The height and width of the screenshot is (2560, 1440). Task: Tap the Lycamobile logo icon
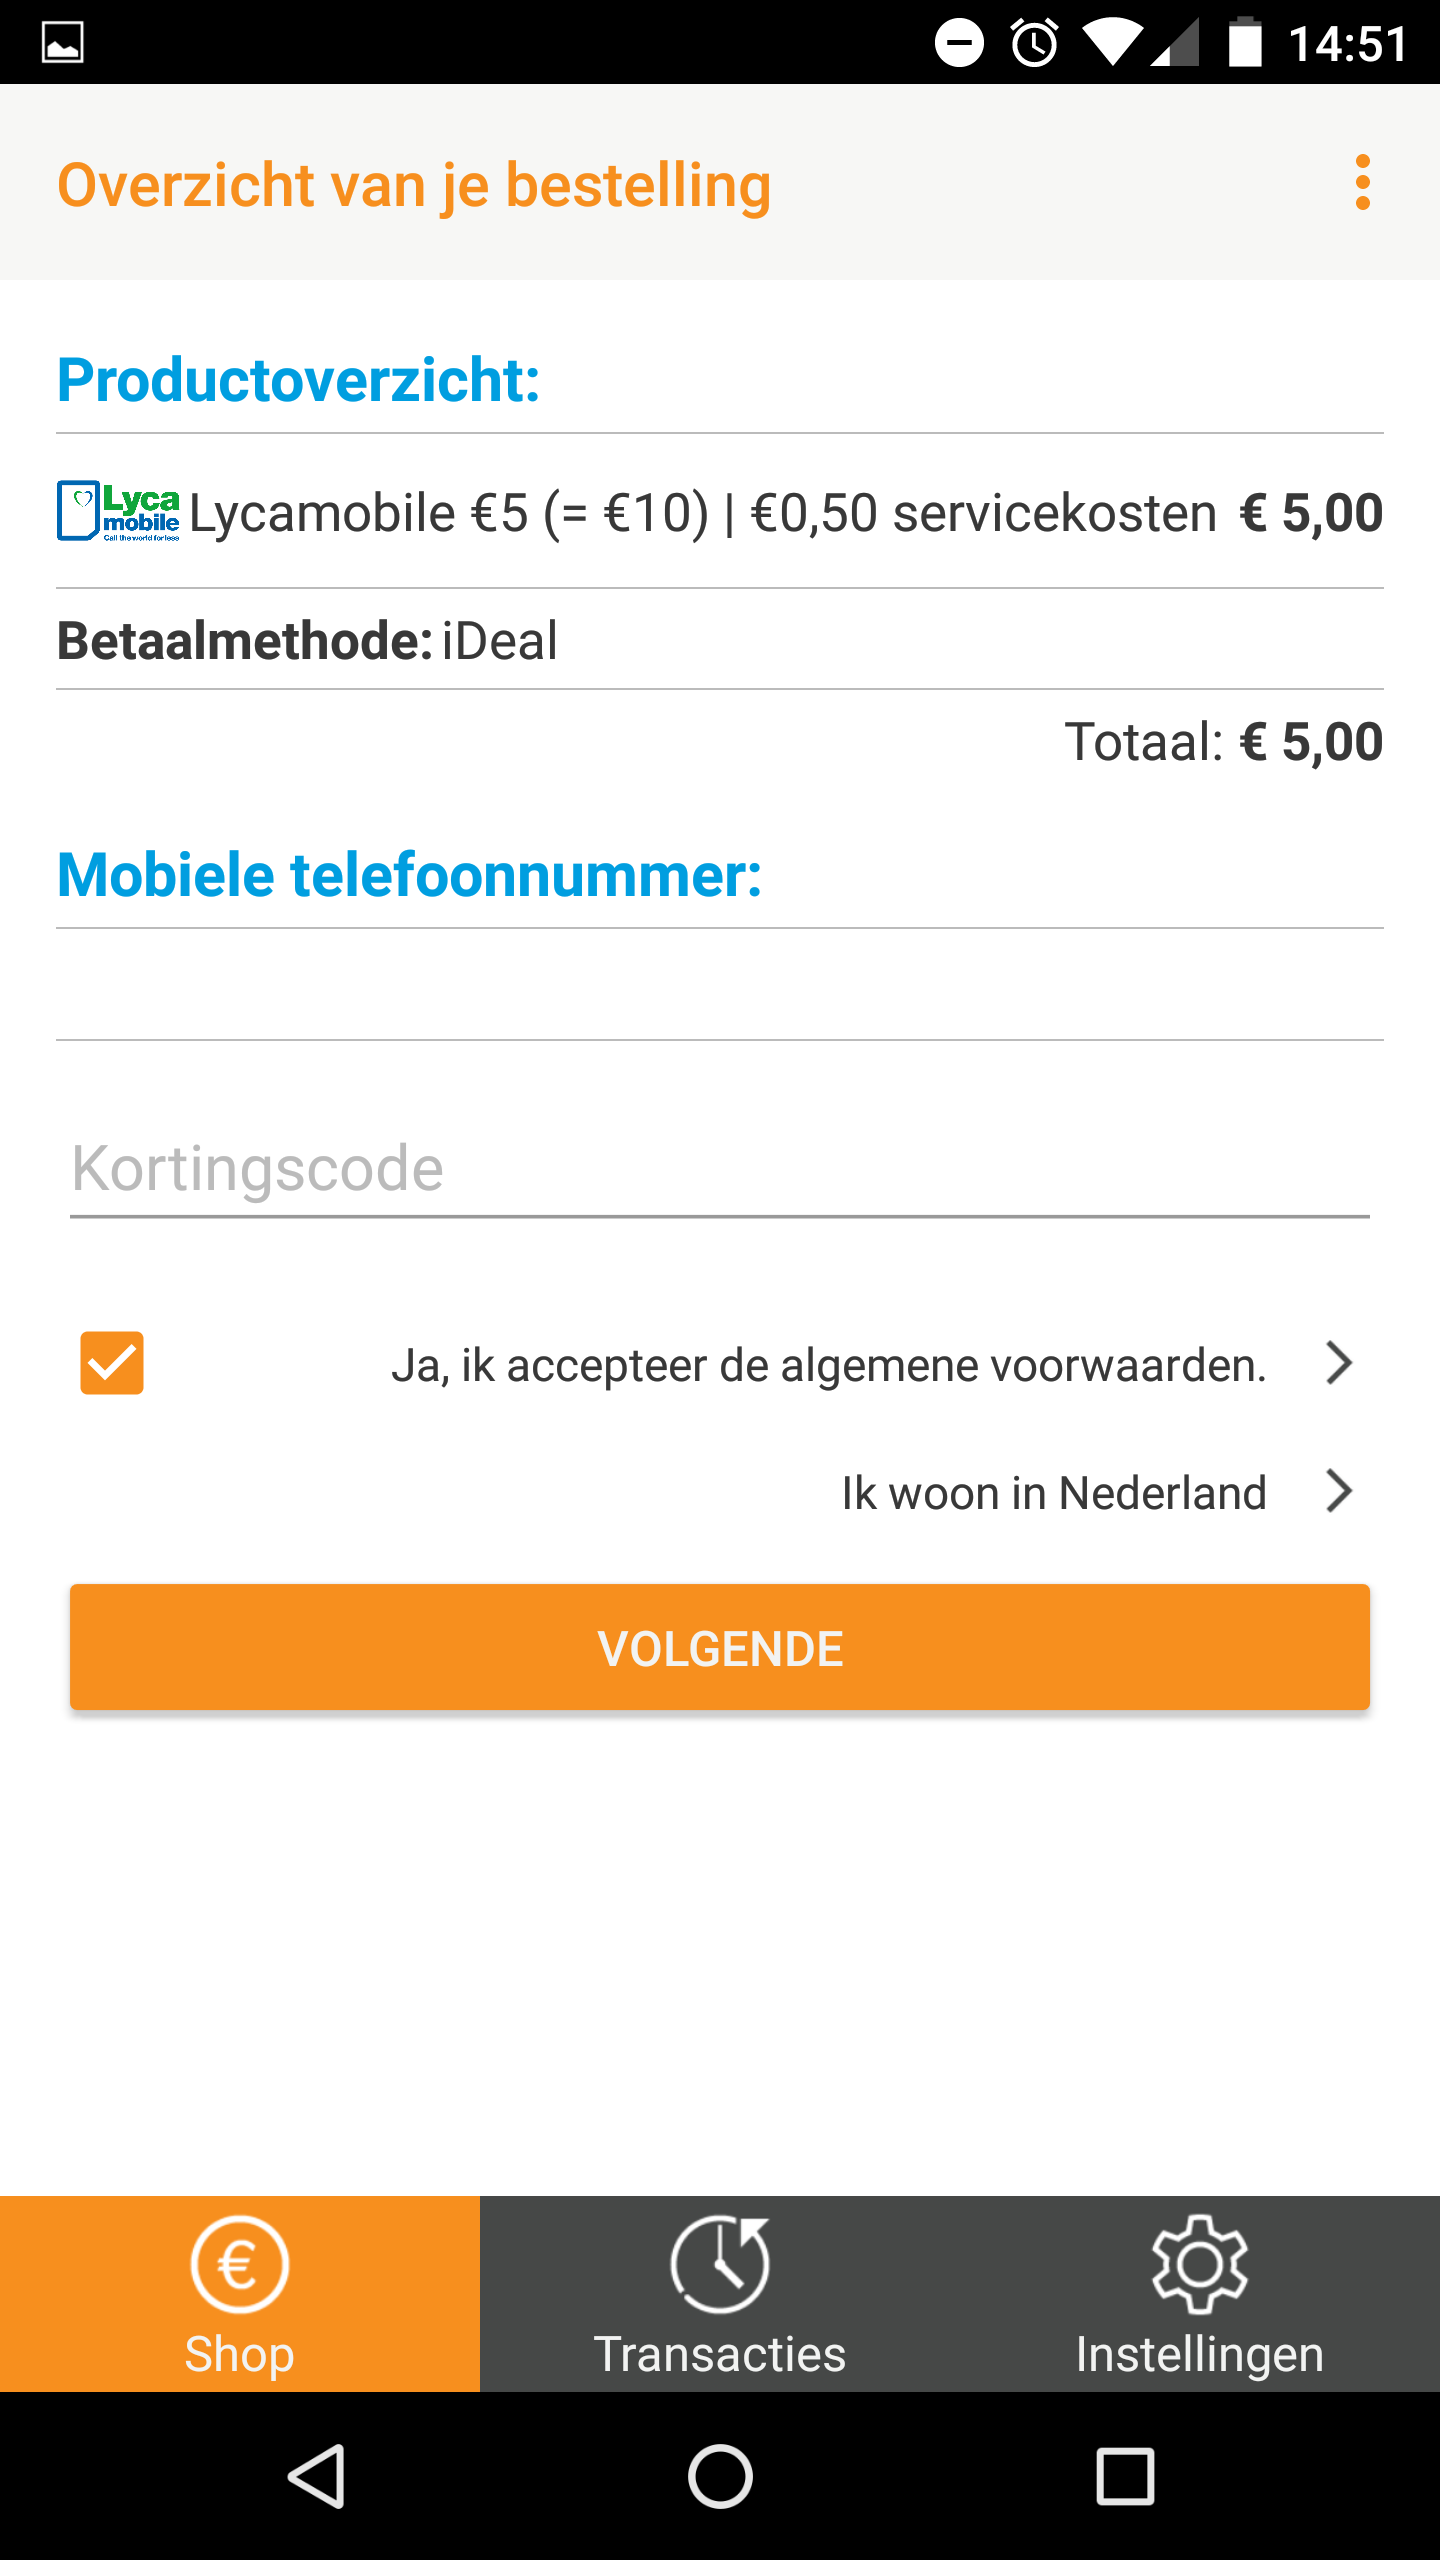118,511
